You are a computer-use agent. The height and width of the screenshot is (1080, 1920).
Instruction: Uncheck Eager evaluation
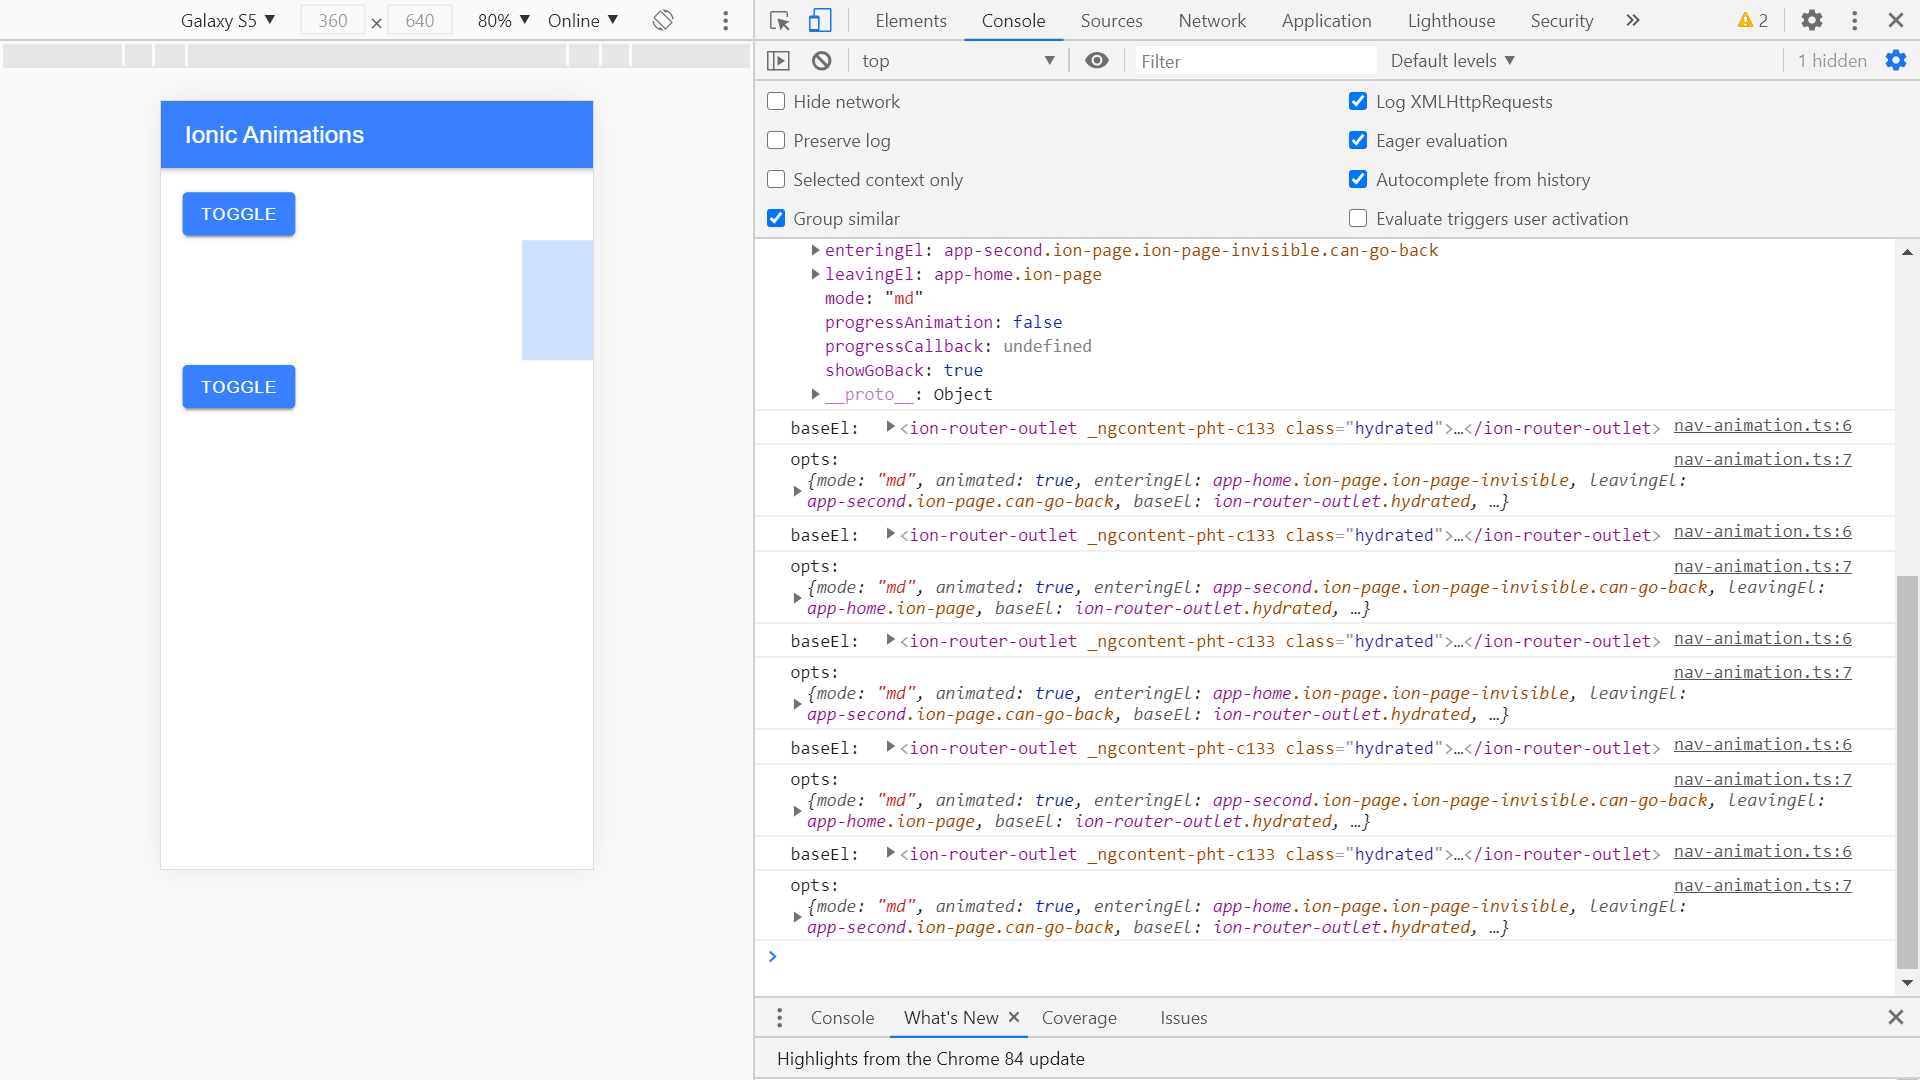1358,140
